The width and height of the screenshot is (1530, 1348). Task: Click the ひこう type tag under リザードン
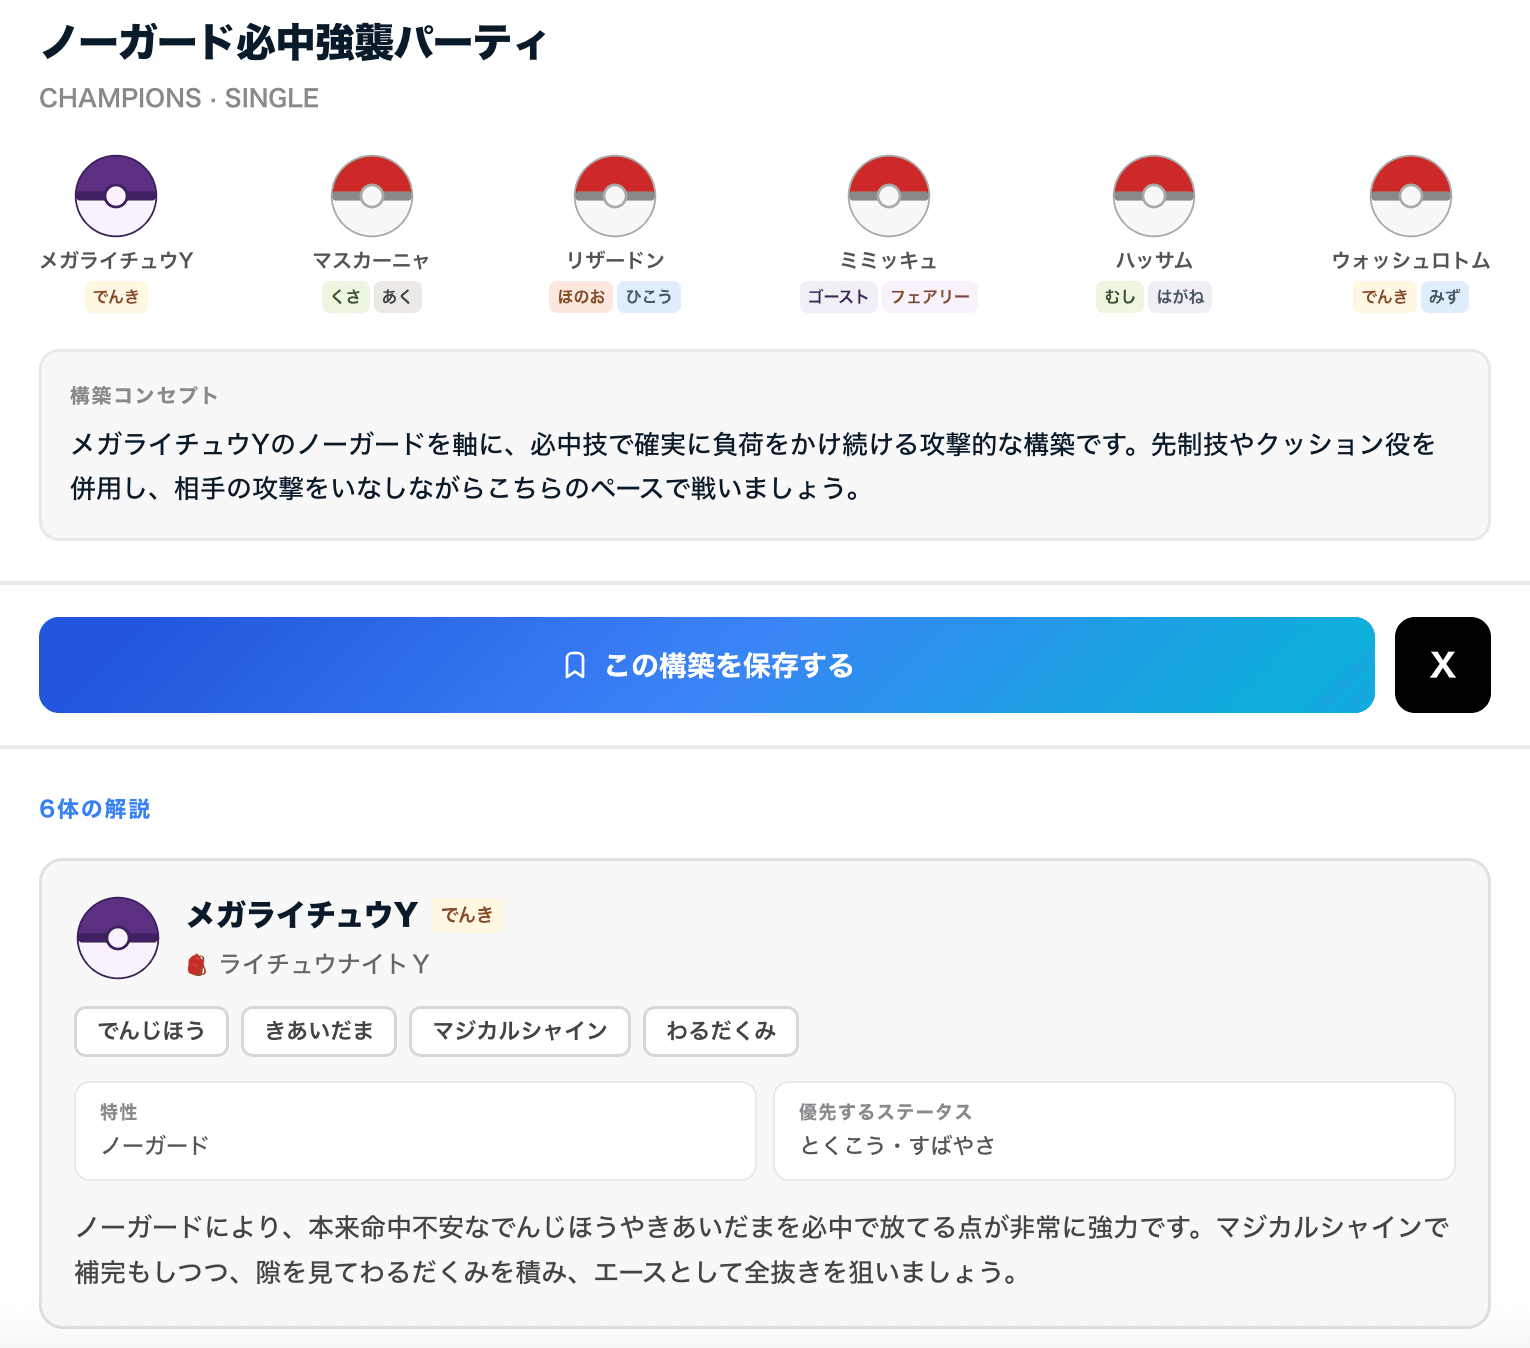pyautogui.click(x=649, y=297)
